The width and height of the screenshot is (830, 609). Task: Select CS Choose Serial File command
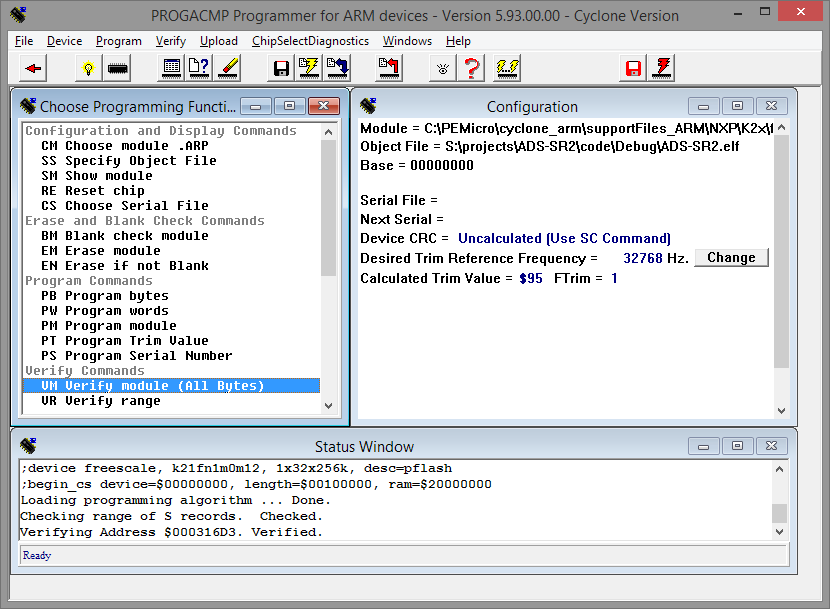click(x=172, y=205)
